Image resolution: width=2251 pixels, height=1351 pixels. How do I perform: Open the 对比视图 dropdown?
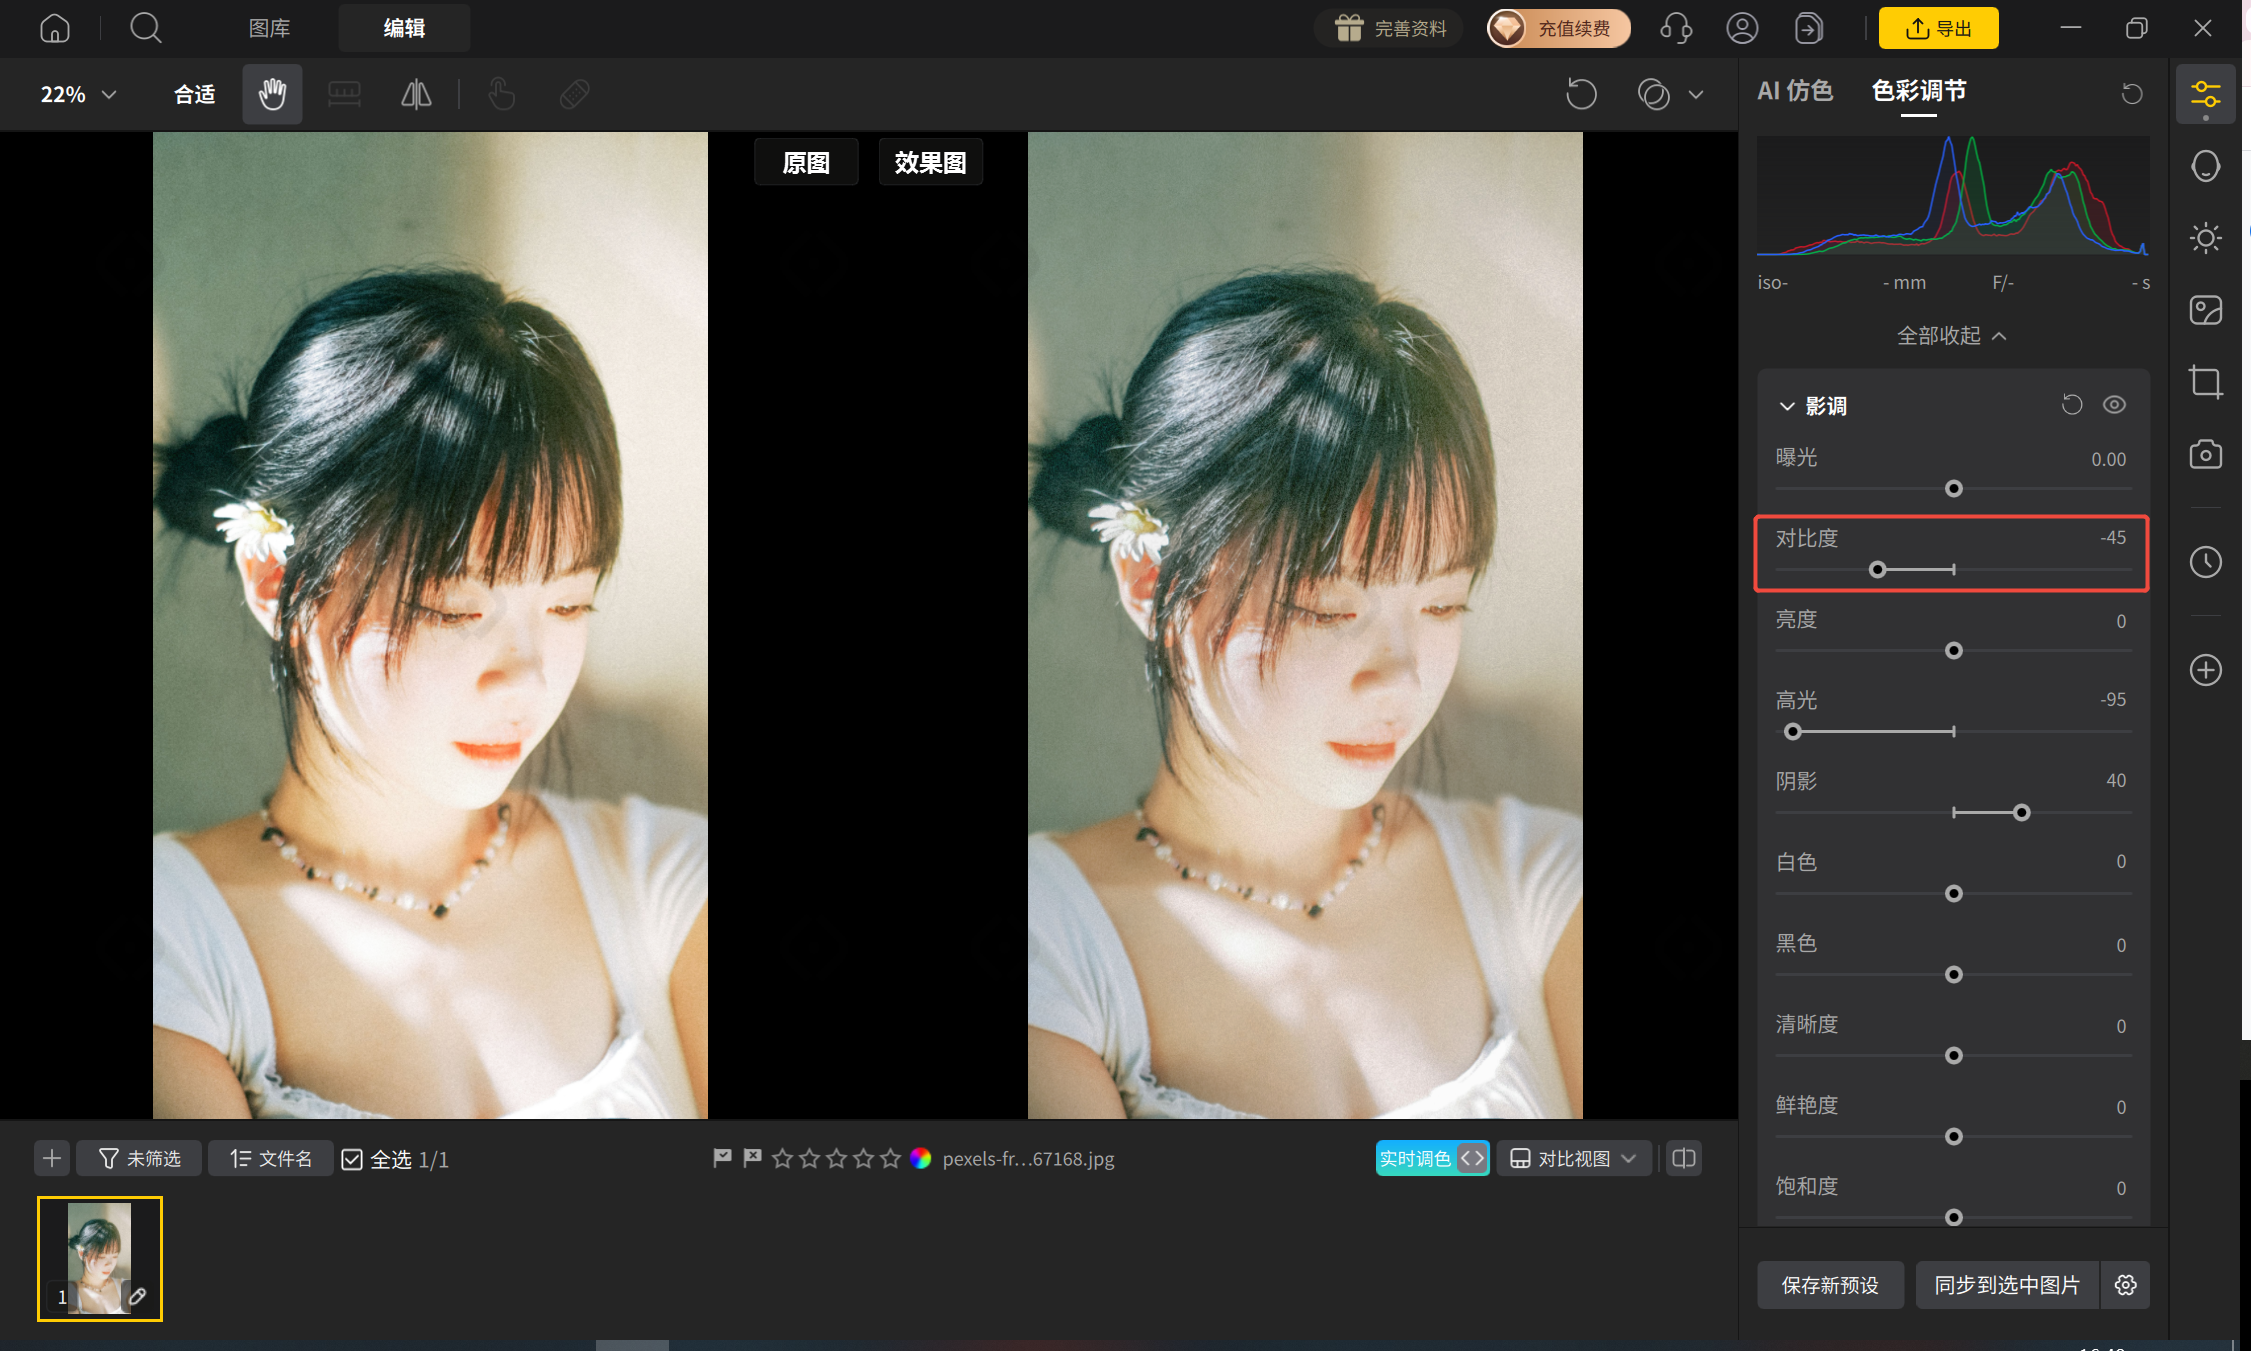[x=1573, y=1158]
